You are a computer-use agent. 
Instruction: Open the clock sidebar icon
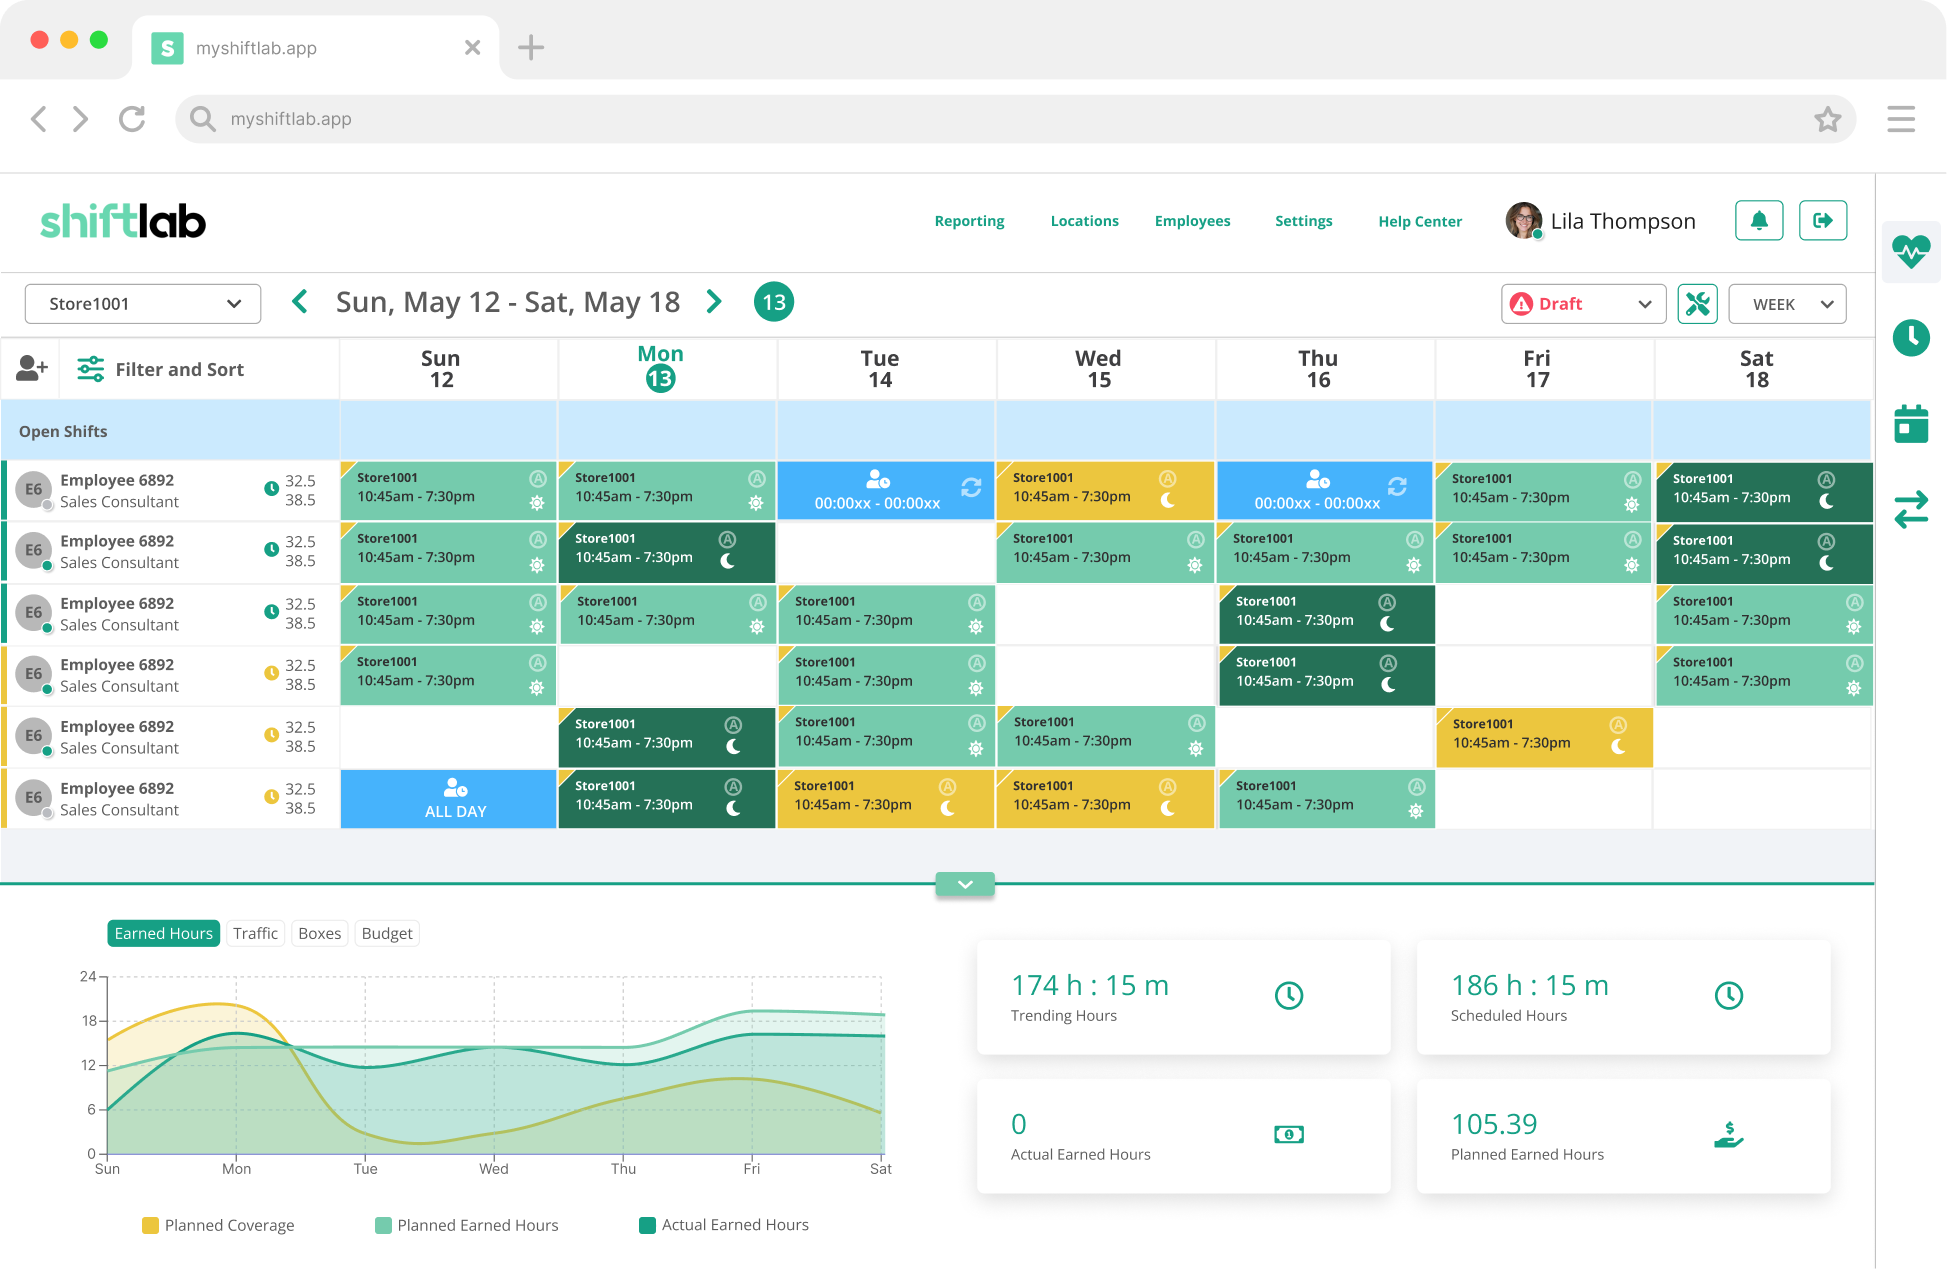[x=1911, y=338]
